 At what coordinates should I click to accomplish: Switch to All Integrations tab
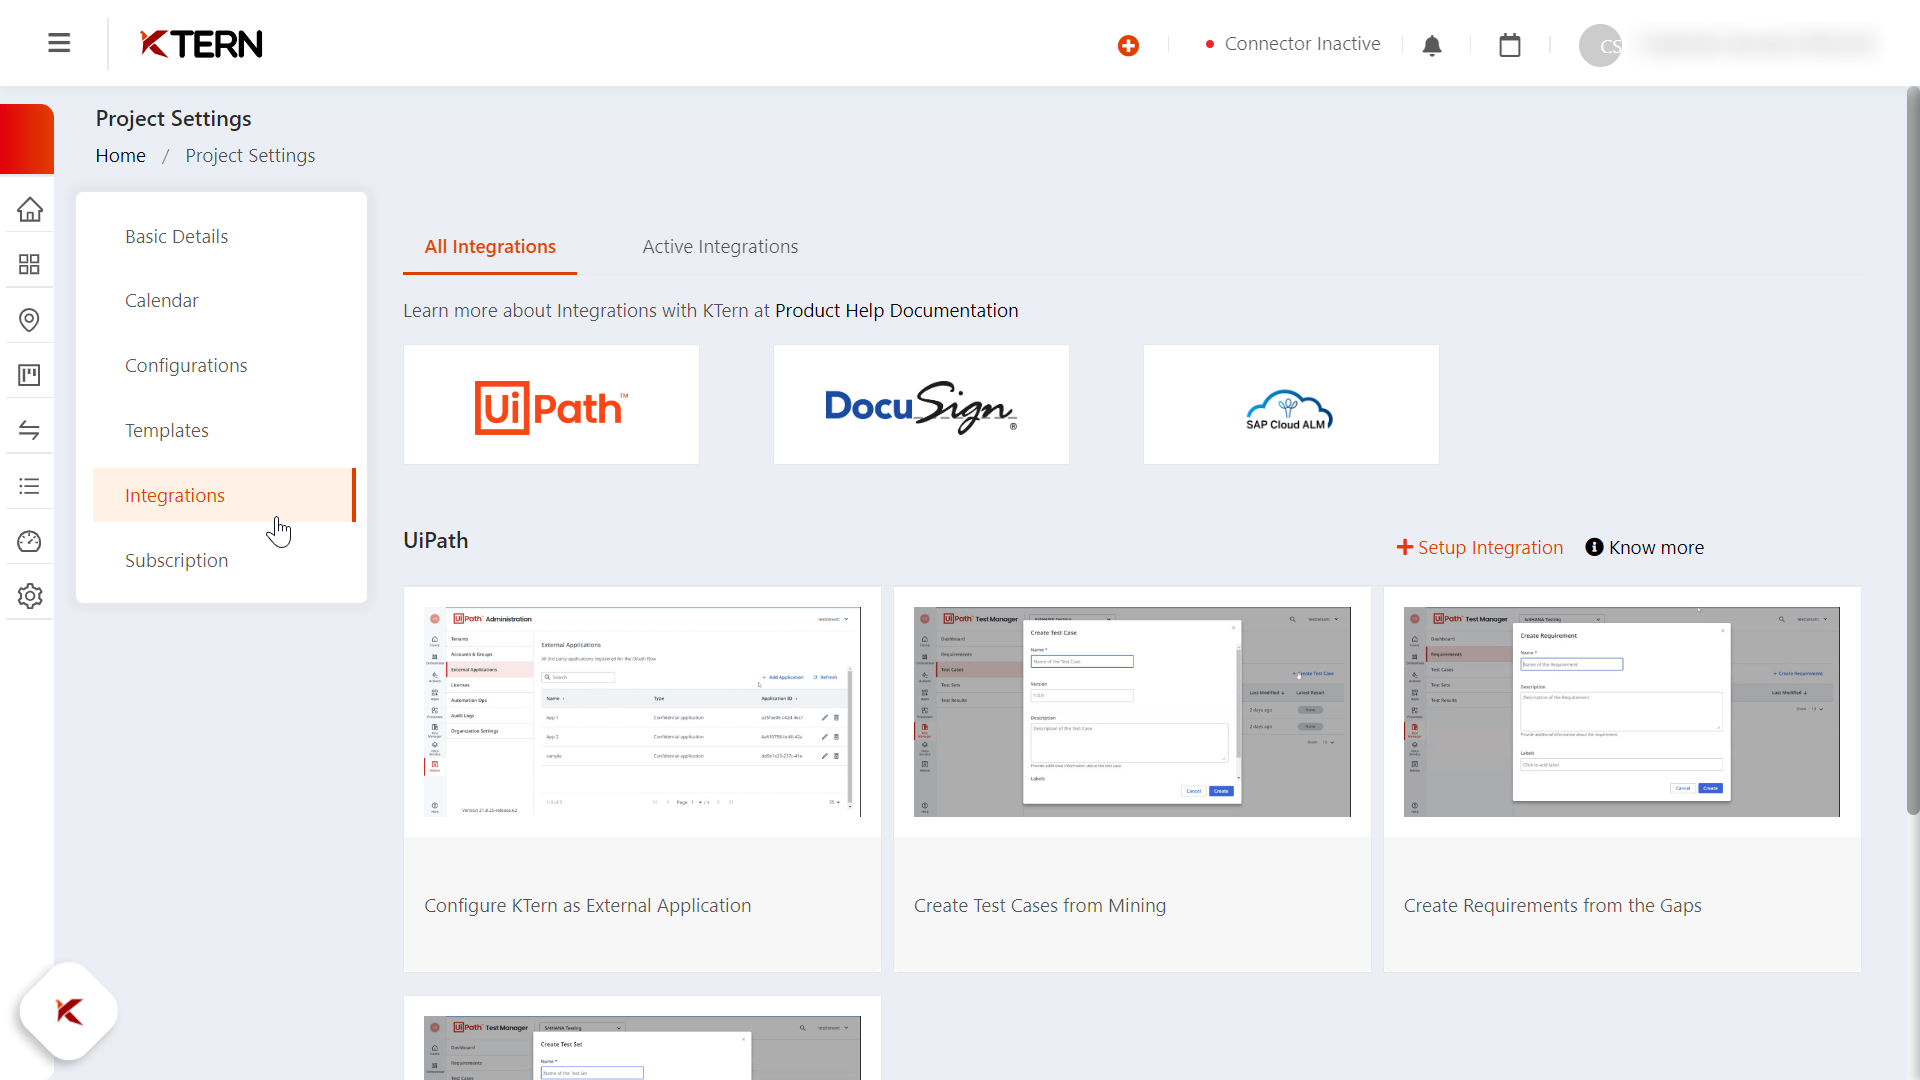[490, 247]
